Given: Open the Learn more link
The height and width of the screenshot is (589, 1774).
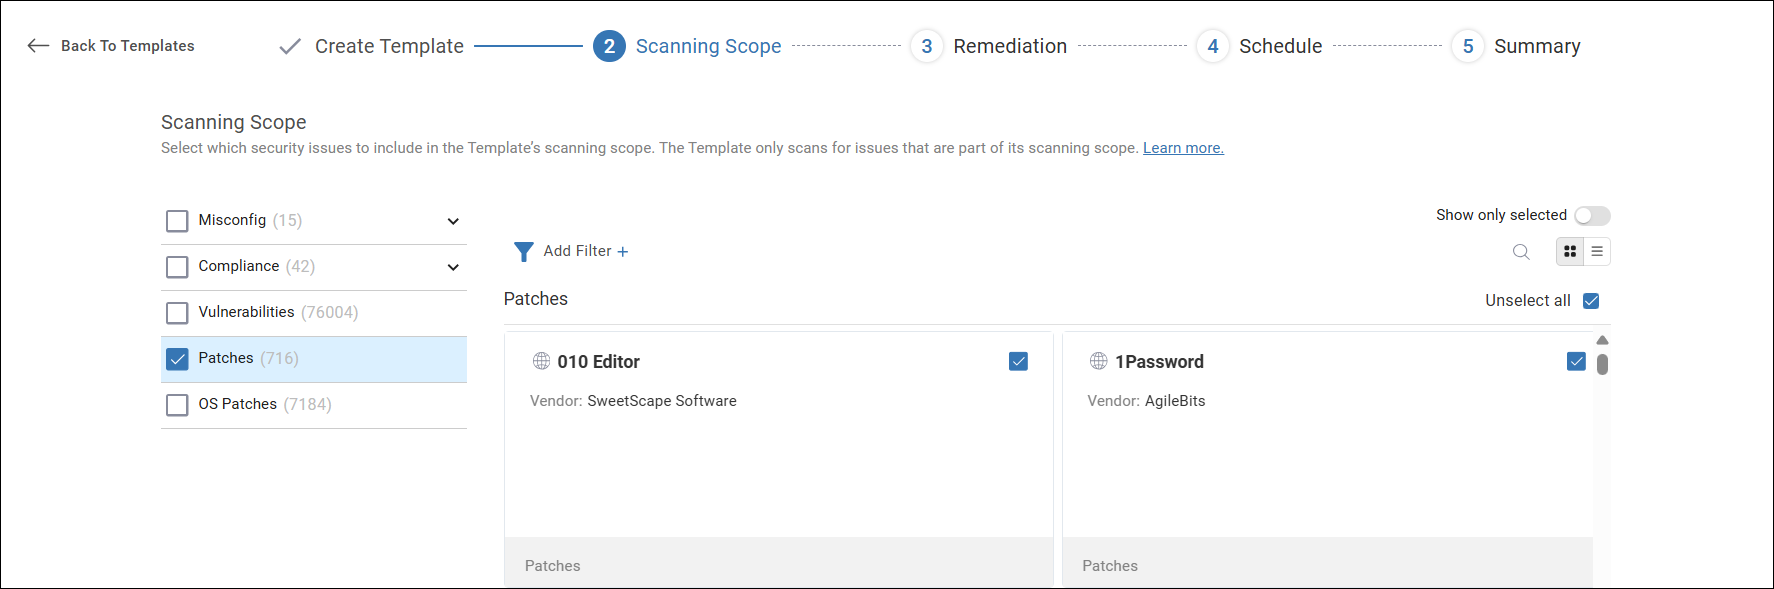Looking at the screenshot, I should point(1183,148).
